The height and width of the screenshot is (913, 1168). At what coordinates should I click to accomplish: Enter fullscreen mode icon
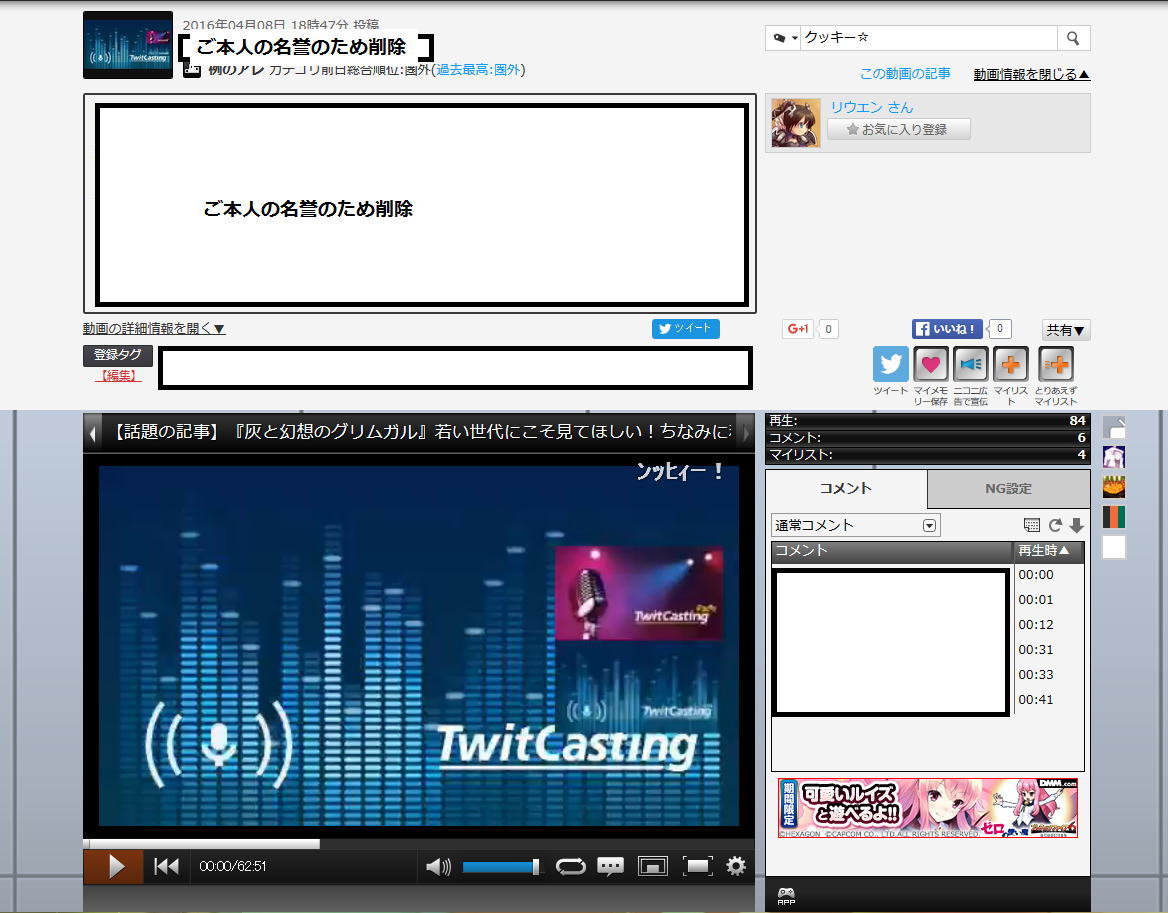click(x=697, y=867)
